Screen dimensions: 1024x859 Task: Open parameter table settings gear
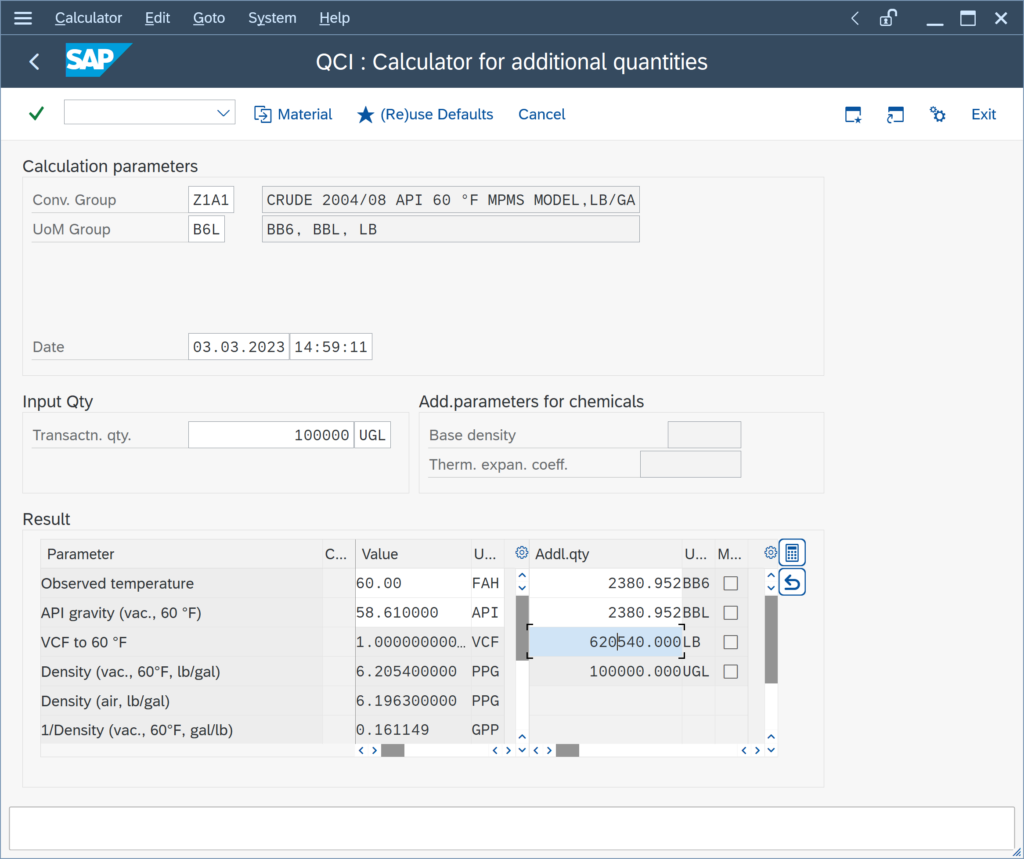pyautogui.click(x=521, y=553)
